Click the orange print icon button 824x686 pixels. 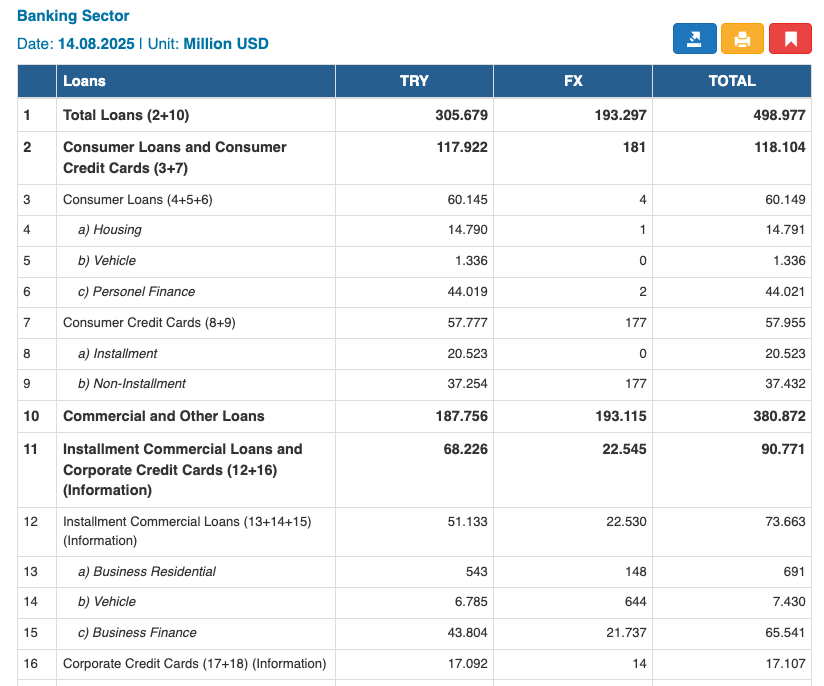[x=742, y=39]
